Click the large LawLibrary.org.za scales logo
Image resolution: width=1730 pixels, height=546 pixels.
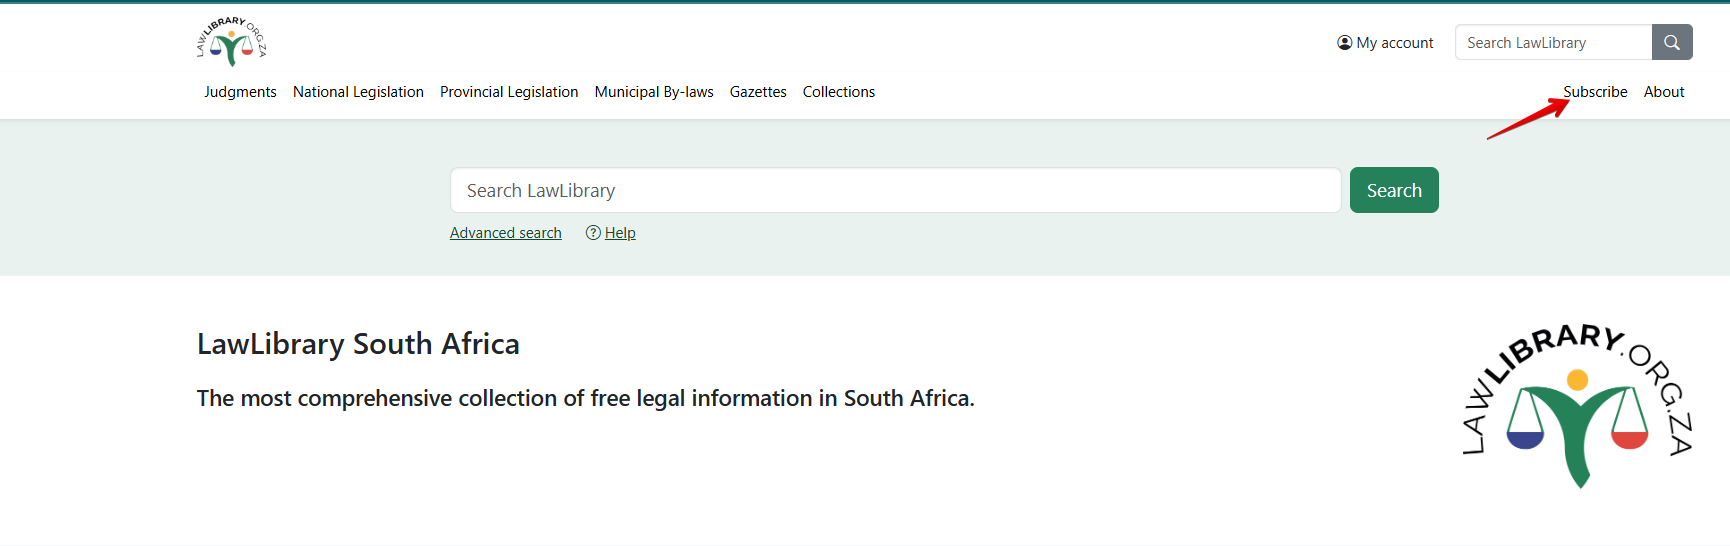click(x=1577, y=405)
